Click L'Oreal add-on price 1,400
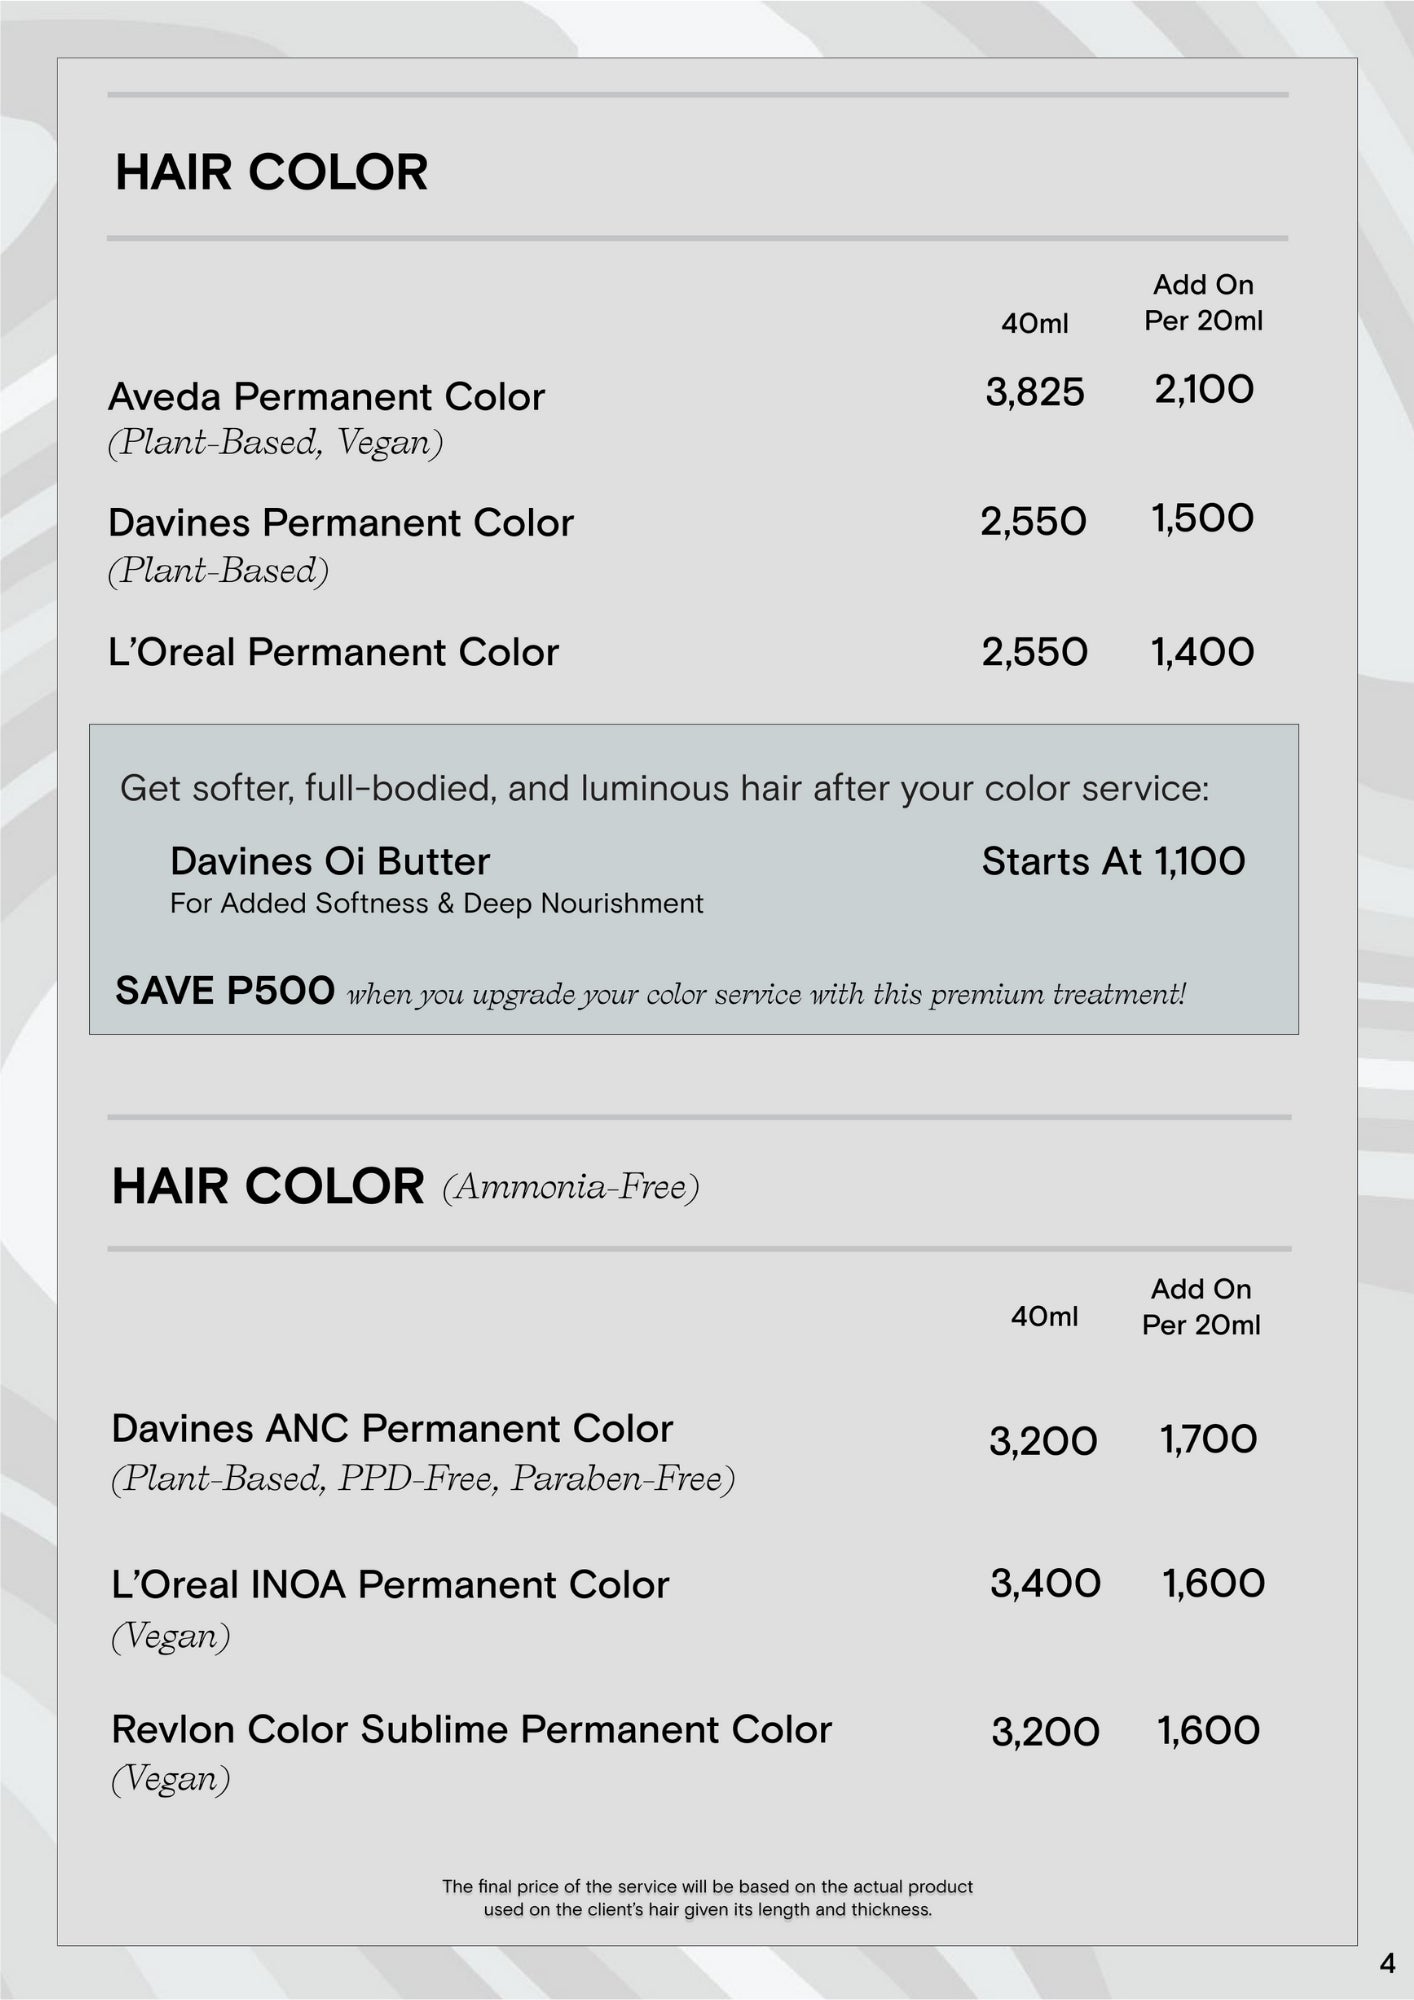Image resolution: width=1414 pixels, height=2000 pixels. 1202,652
